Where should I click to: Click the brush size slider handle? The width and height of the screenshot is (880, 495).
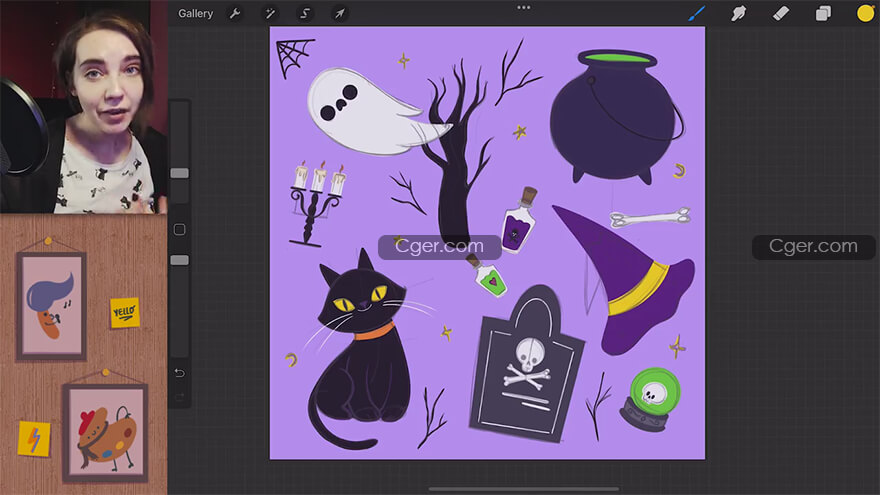[179, 173]
